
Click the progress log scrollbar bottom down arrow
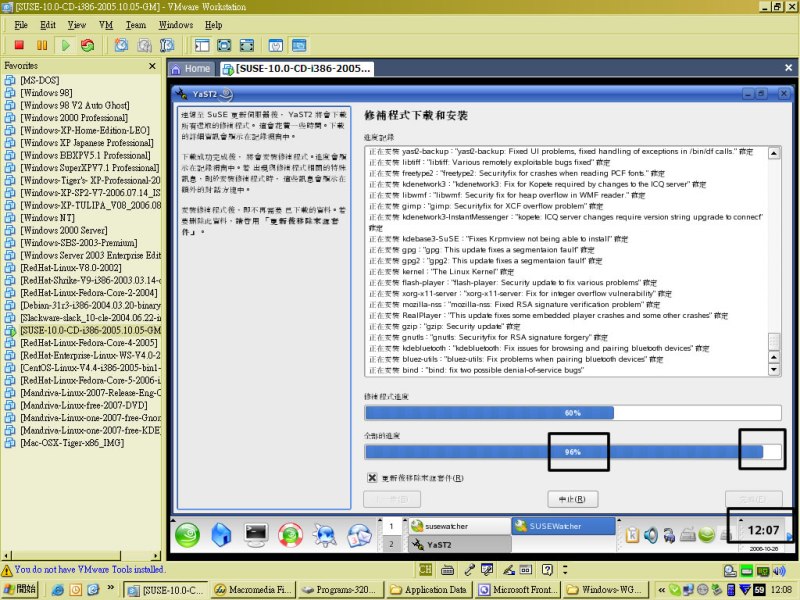(x=774, y=369)
